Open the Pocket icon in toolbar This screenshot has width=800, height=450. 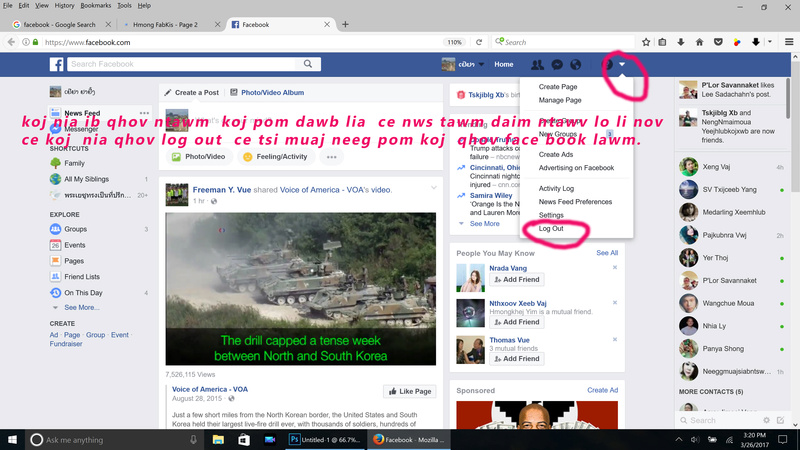(x=718, y=42)
